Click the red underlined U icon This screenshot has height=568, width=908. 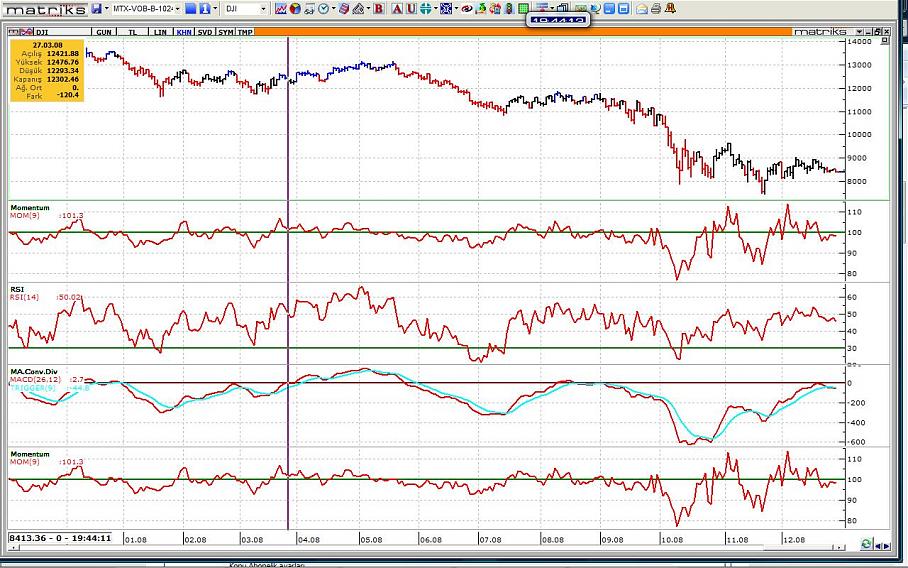point(411,8)
